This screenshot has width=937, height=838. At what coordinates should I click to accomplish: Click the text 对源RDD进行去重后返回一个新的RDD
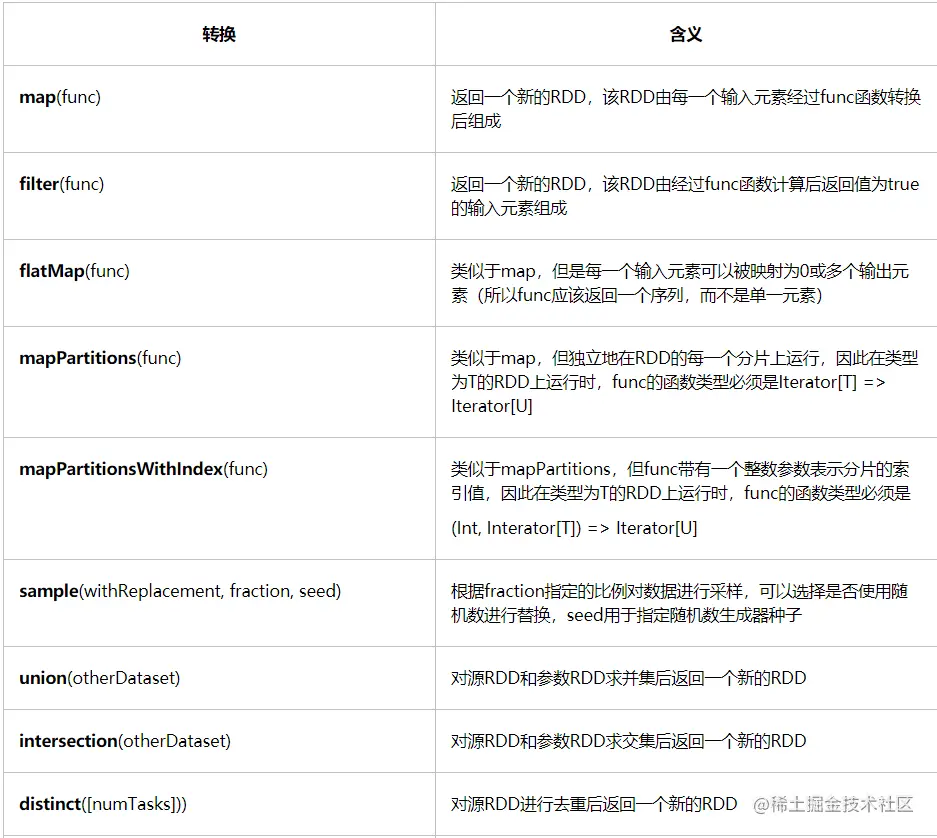594,804
